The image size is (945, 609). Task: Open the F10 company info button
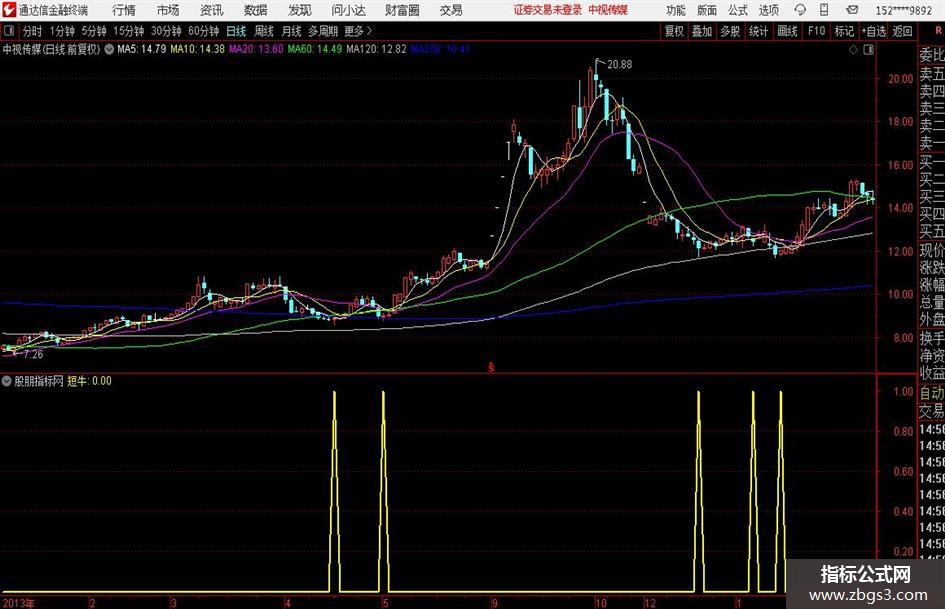[x=817, y=31]
